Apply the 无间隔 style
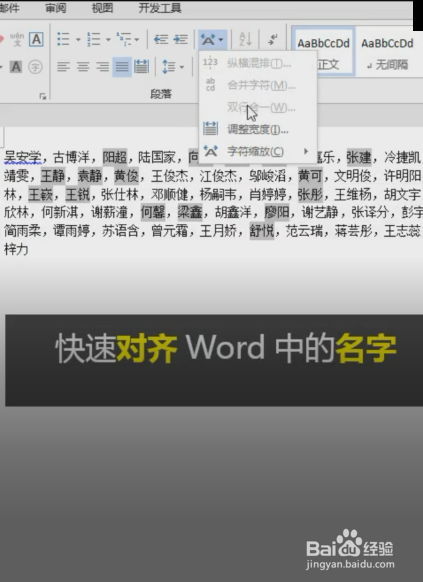Screen dimensions: 423x582 (x=387, y=51)
